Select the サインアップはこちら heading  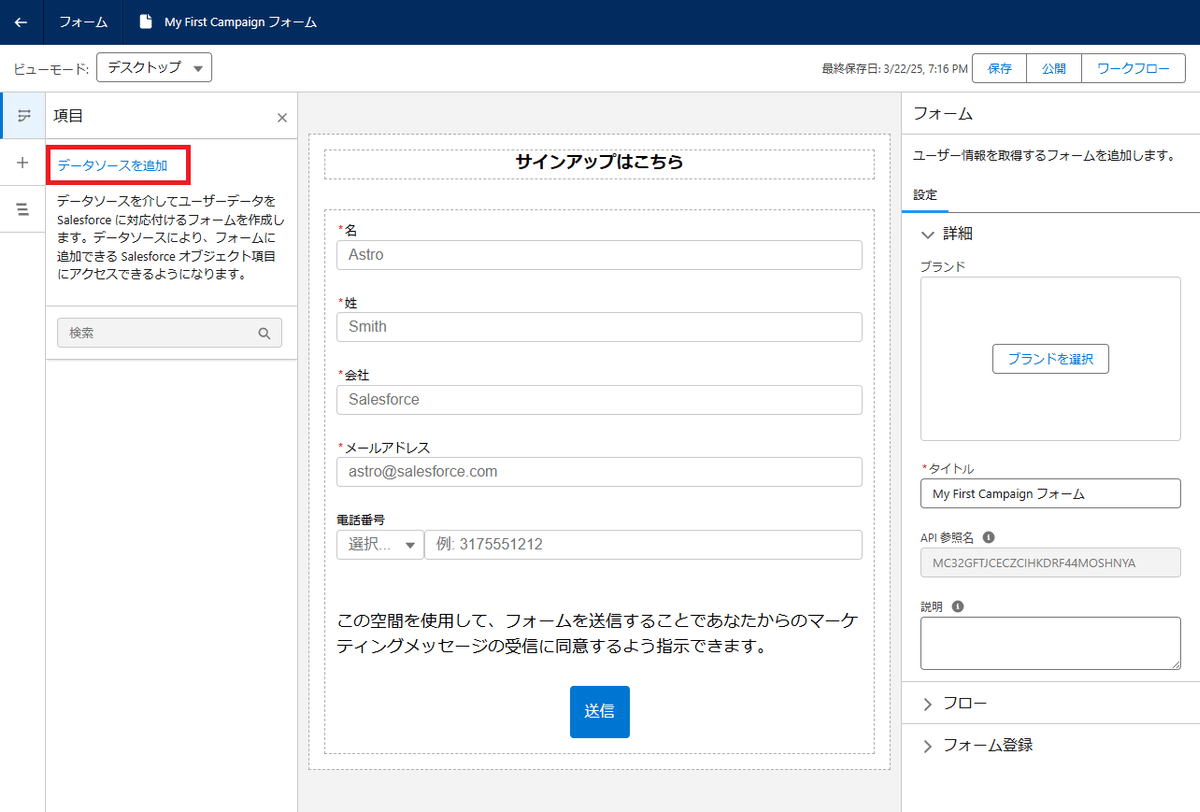599,162
